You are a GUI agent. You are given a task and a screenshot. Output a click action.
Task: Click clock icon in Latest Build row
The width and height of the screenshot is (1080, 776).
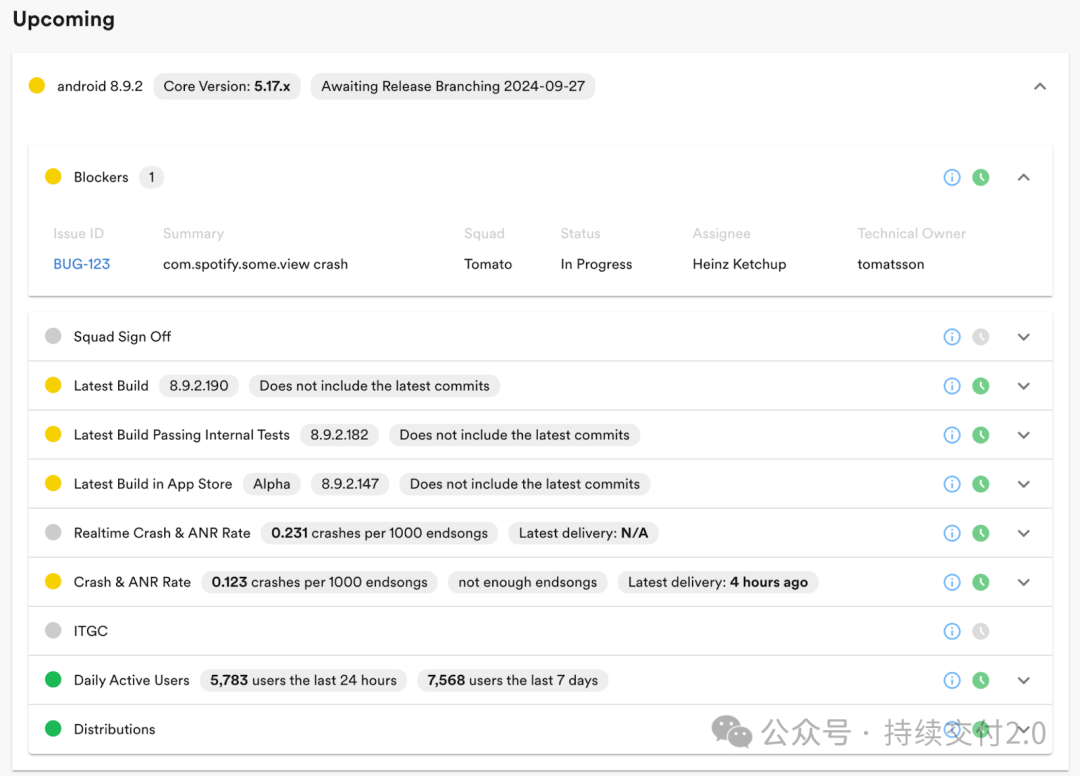pyautogui.click(x=981, y=386)
